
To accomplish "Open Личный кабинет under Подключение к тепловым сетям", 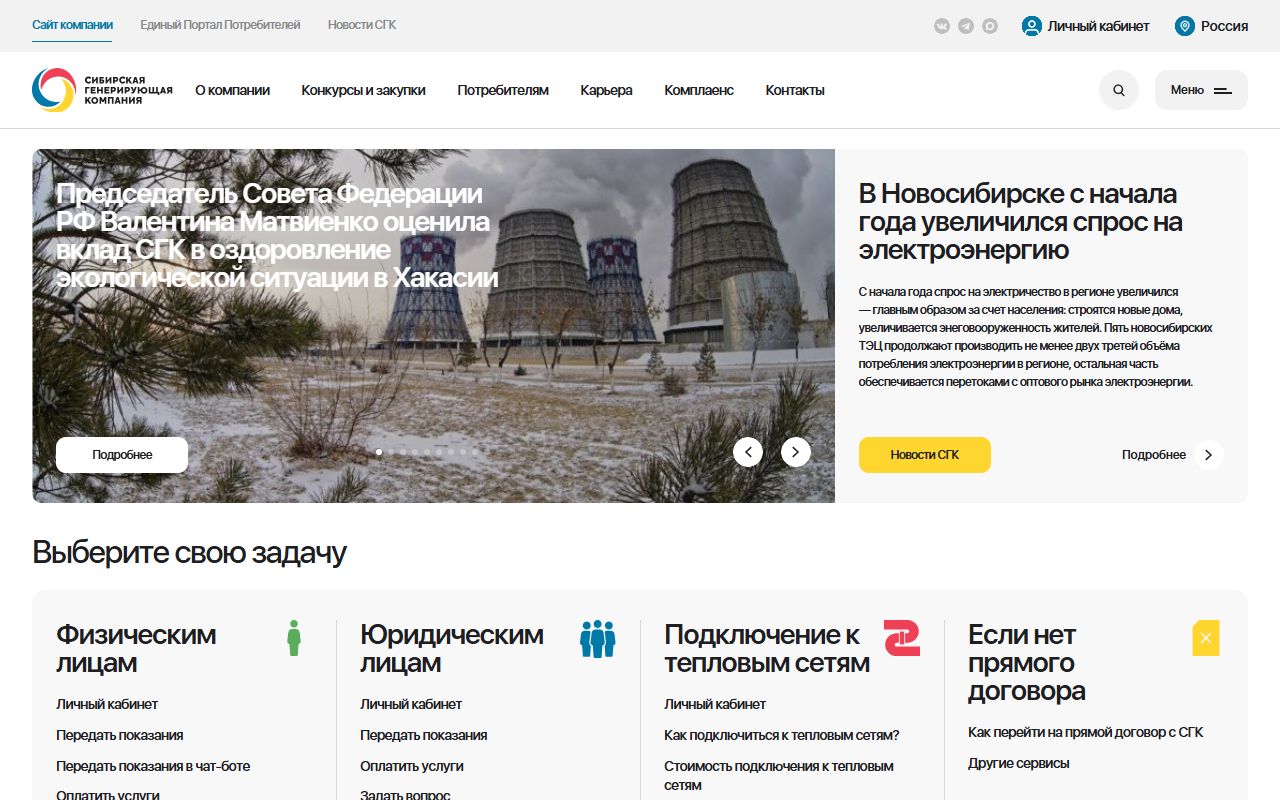I will tap(715, 704).
